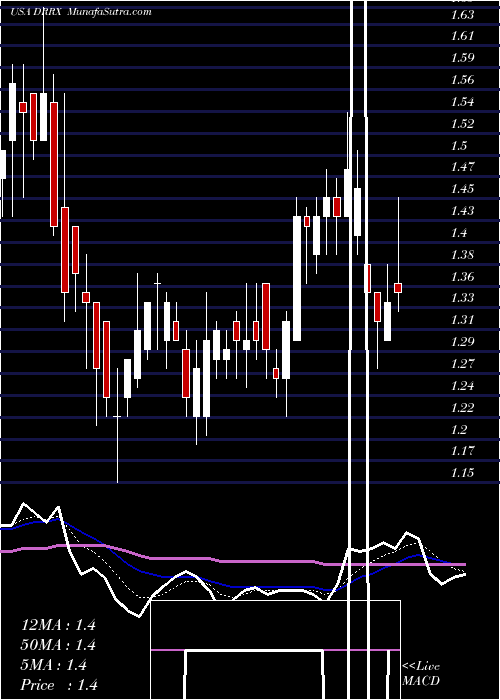Click the 1.29 price axis label
This screenshot has height=700, width=500.
click(x=463, y=342)
